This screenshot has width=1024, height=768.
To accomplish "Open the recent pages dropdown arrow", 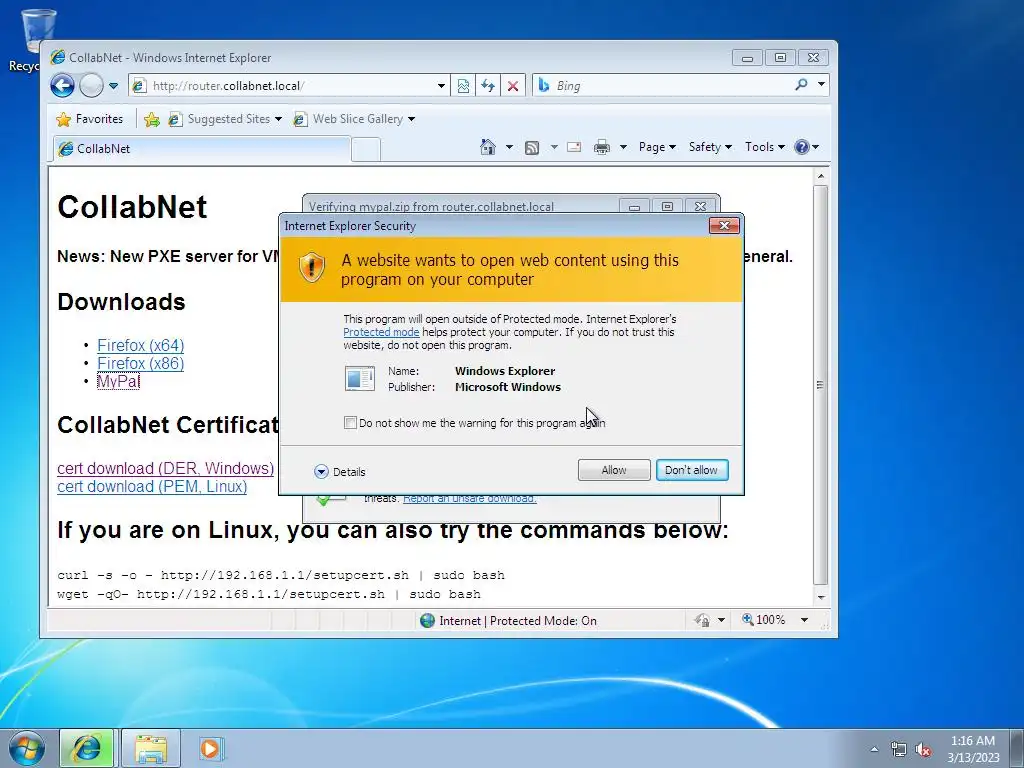I will point(114,86).
